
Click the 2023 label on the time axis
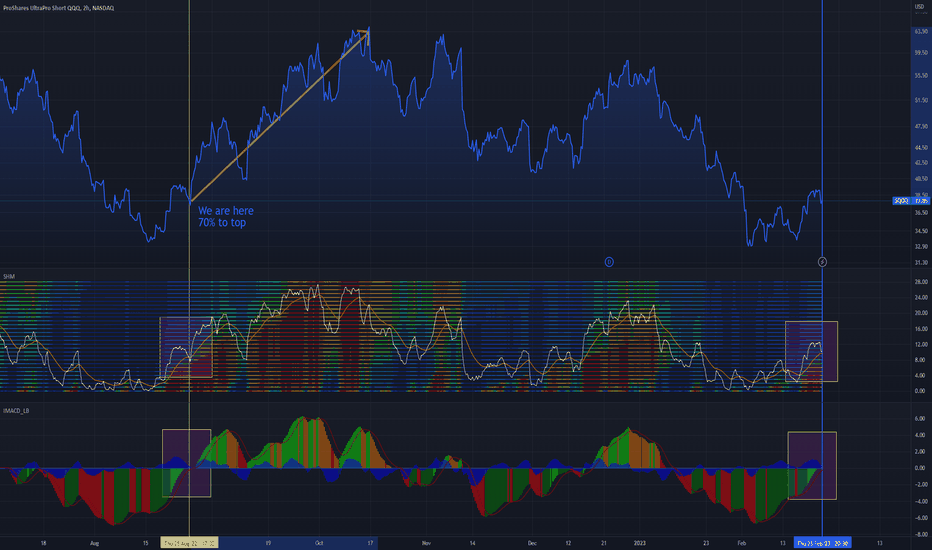[x=640, y=543]
